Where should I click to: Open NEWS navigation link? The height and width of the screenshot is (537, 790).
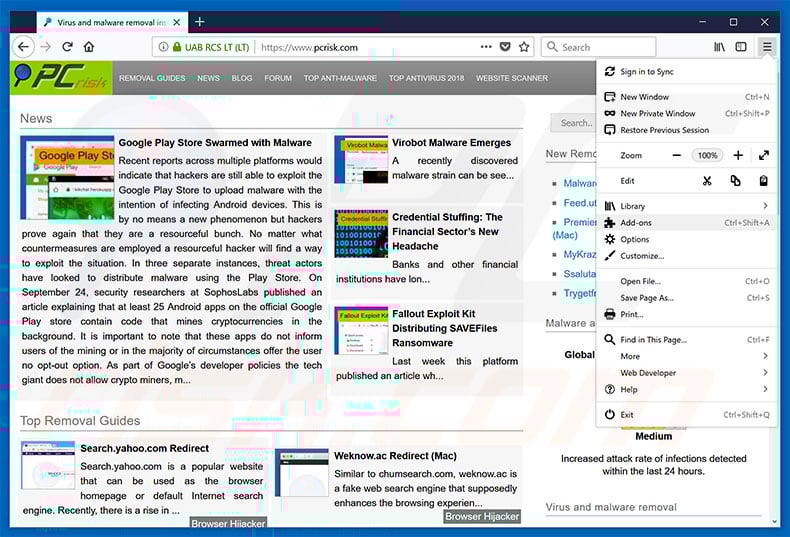point(208,78)
